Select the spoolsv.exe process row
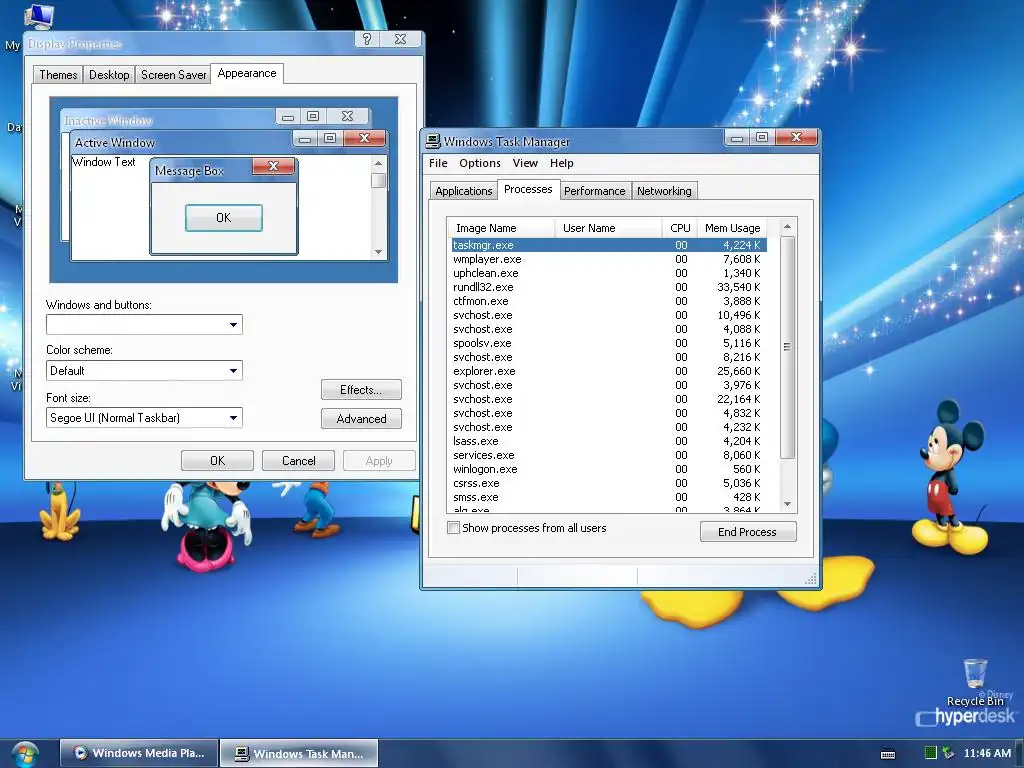 click(609, 343)
